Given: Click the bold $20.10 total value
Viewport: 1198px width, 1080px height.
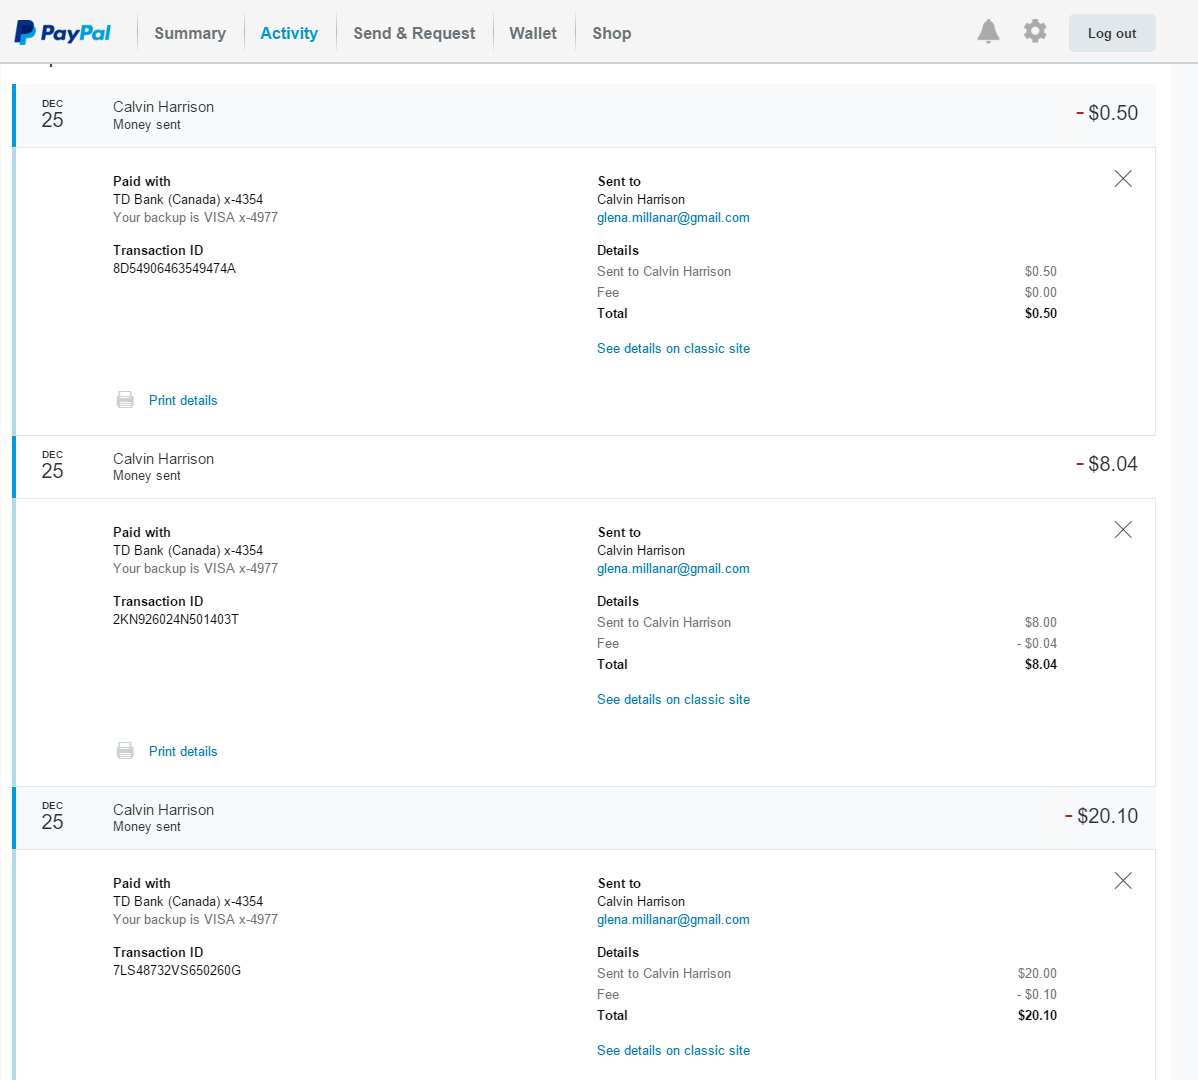Looking at the screenshot, I should coord(1038,1016).
